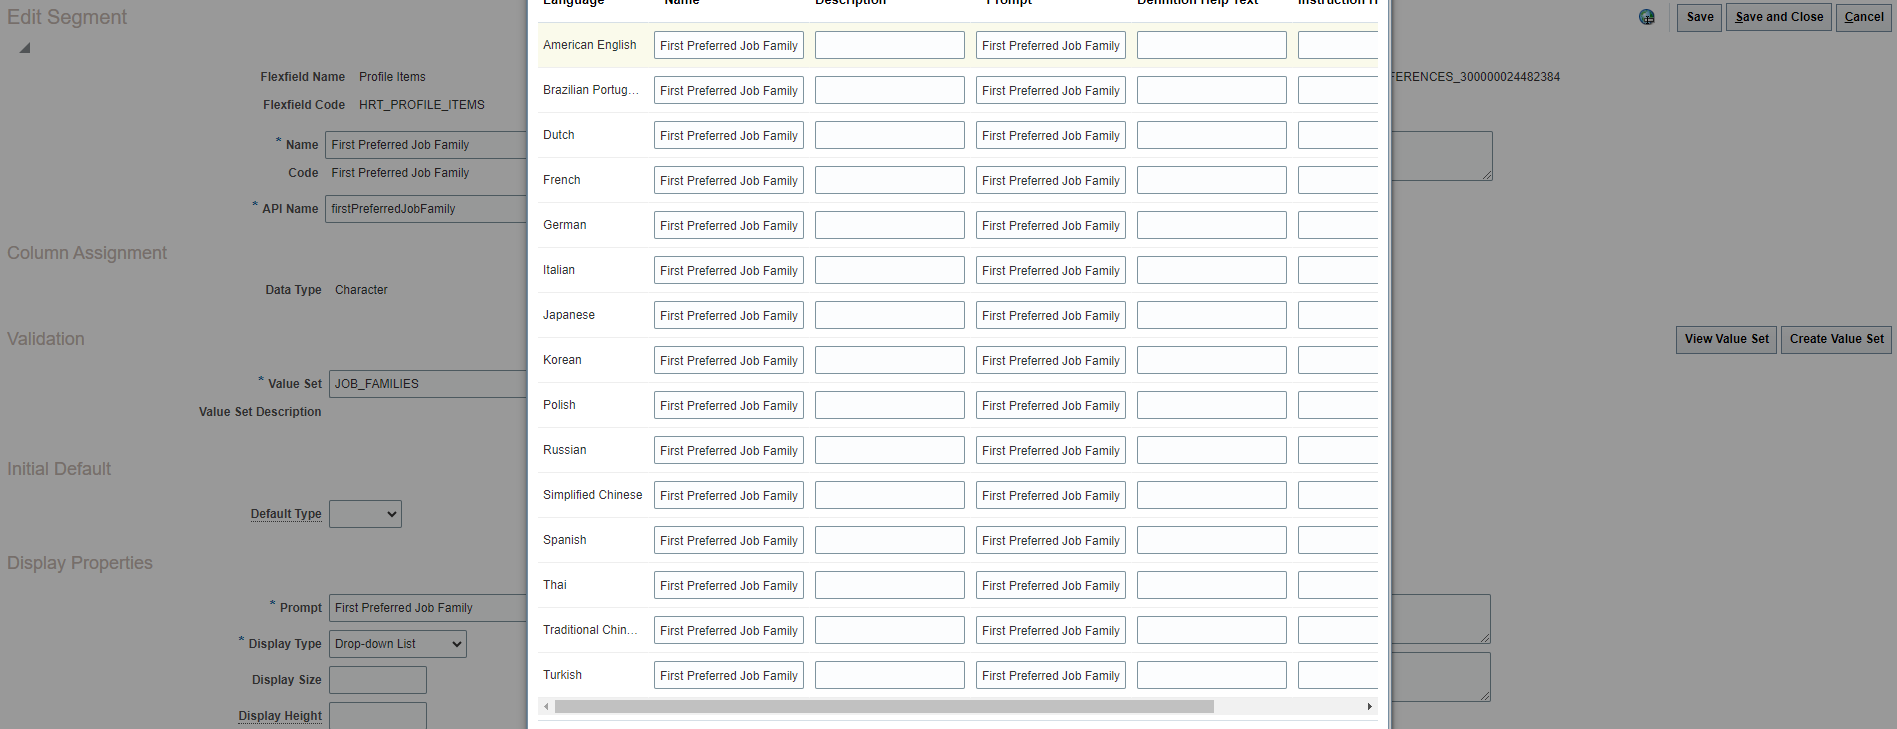Collapse the Edit Segment disclosure triangle
The height and width of the screenshot is (729, 1897).
point(25,48)
